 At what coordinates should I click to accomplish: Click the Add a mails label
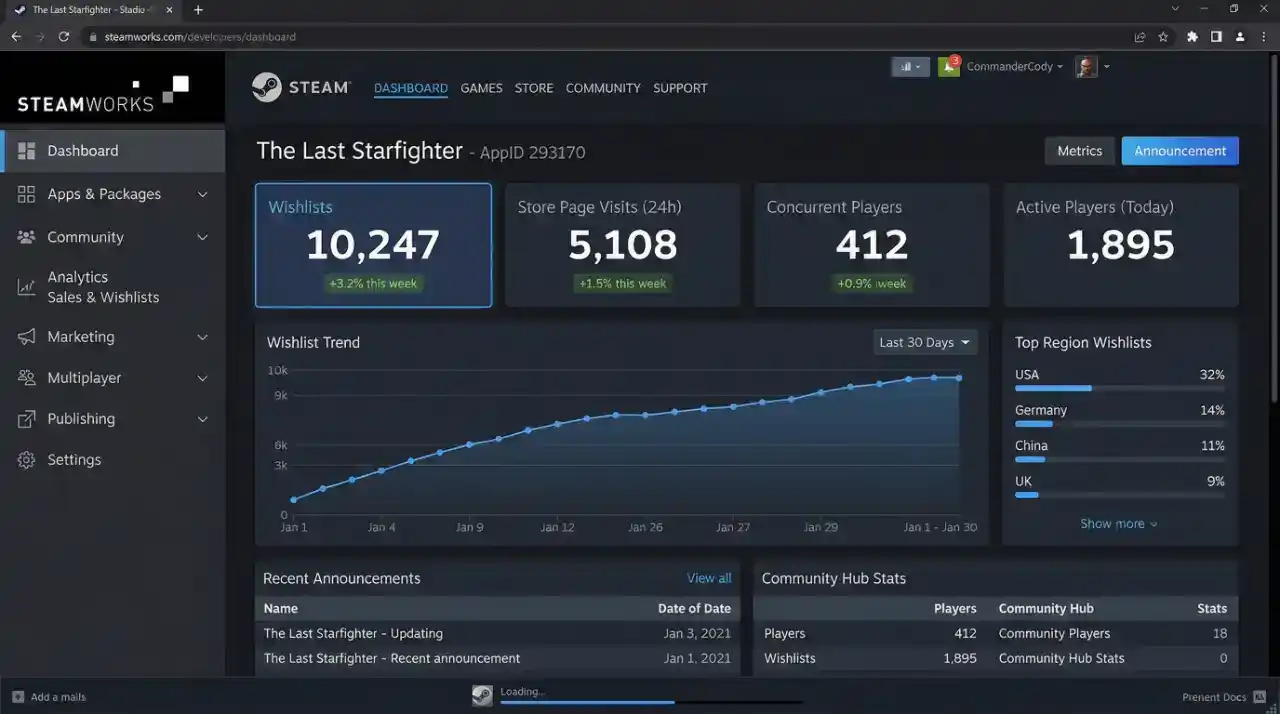coord(58,697)
